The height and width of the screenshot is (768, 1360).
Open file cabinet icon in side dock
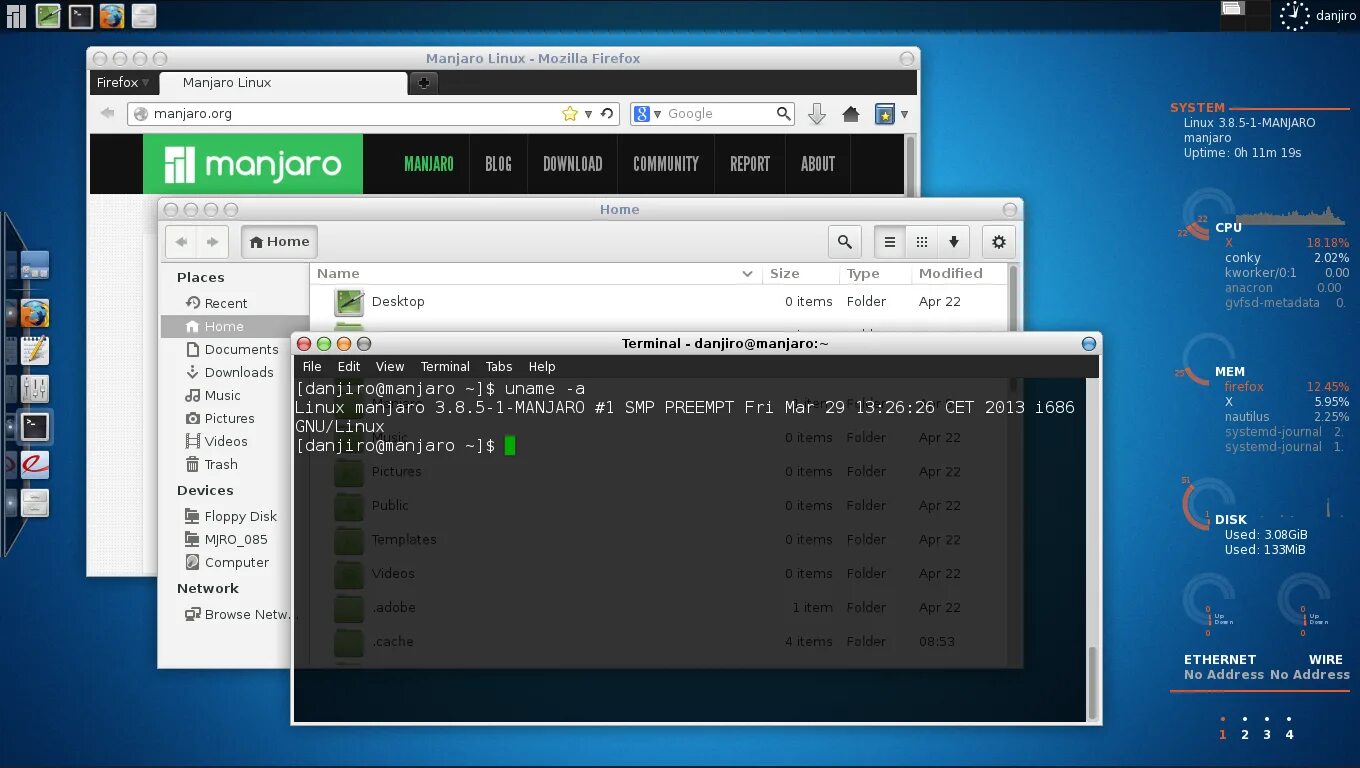click(35, 502)
